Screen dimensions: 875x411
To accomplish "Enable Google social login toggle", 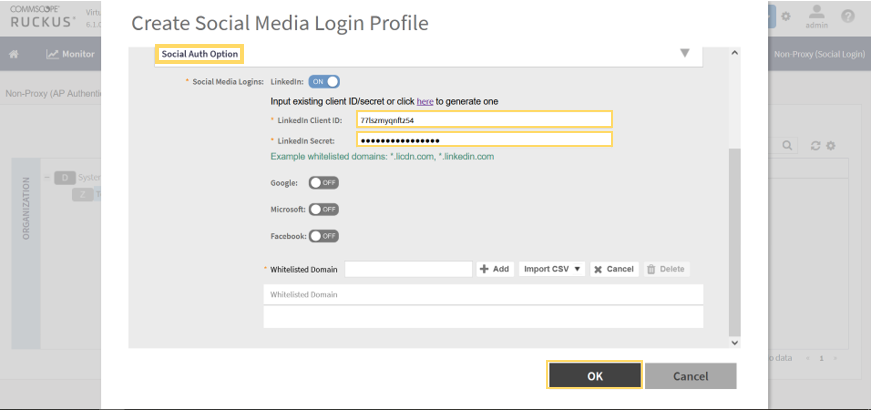I will point(324,183).
